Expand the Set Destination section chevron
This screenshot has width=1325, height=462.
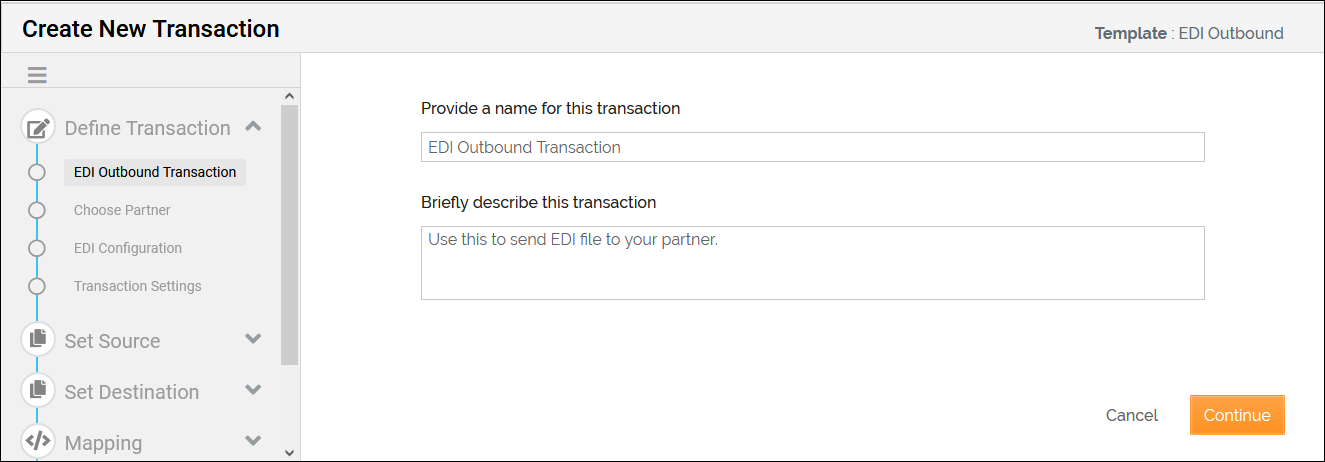[253, 390]
